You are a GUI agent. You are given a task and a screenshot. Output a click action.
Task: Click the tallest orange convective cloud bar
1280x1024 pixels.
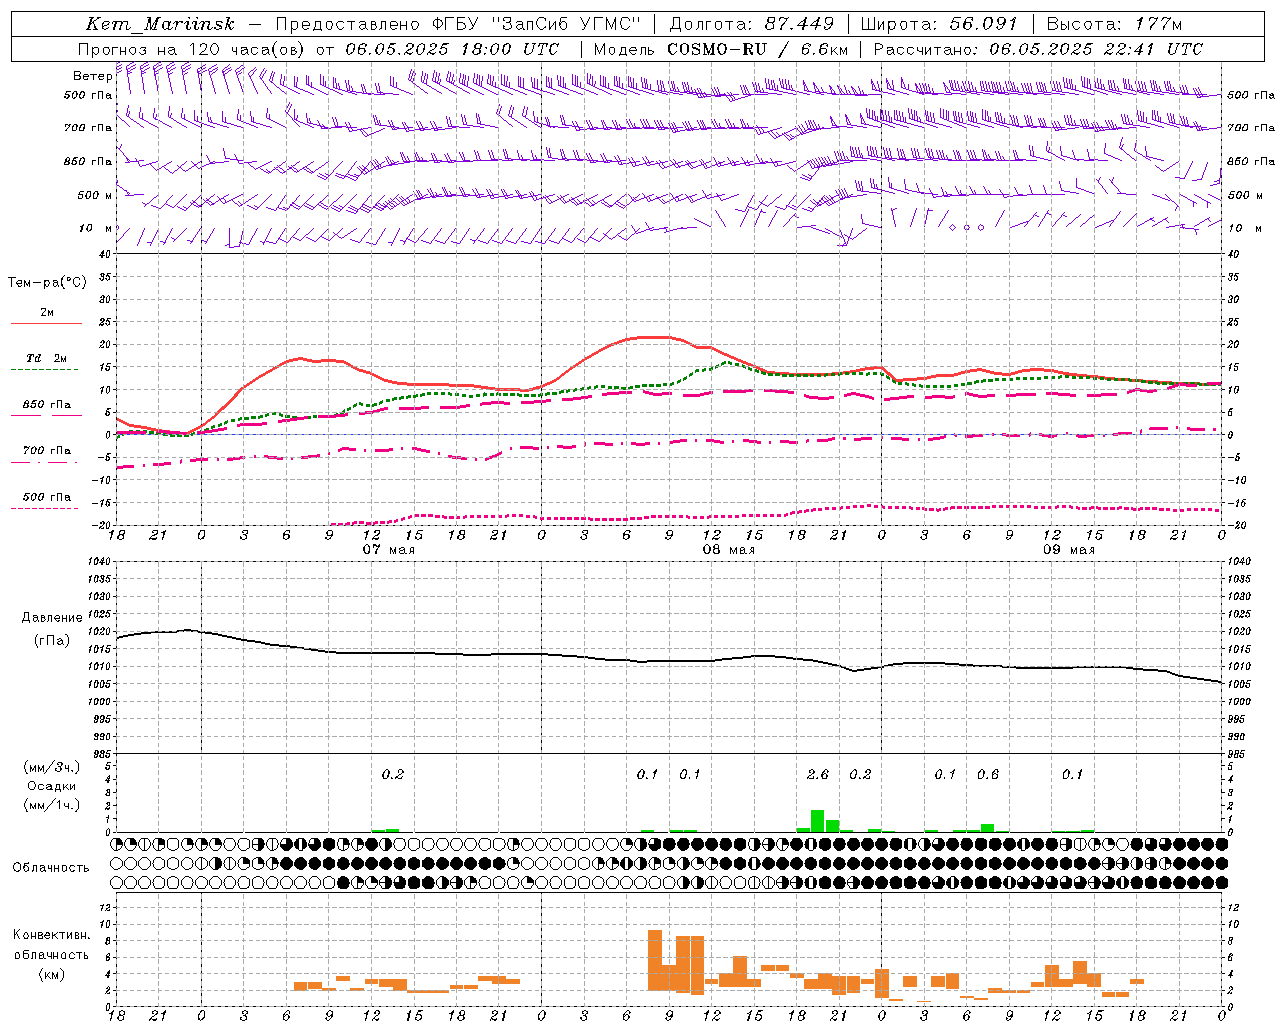(655, 961)
